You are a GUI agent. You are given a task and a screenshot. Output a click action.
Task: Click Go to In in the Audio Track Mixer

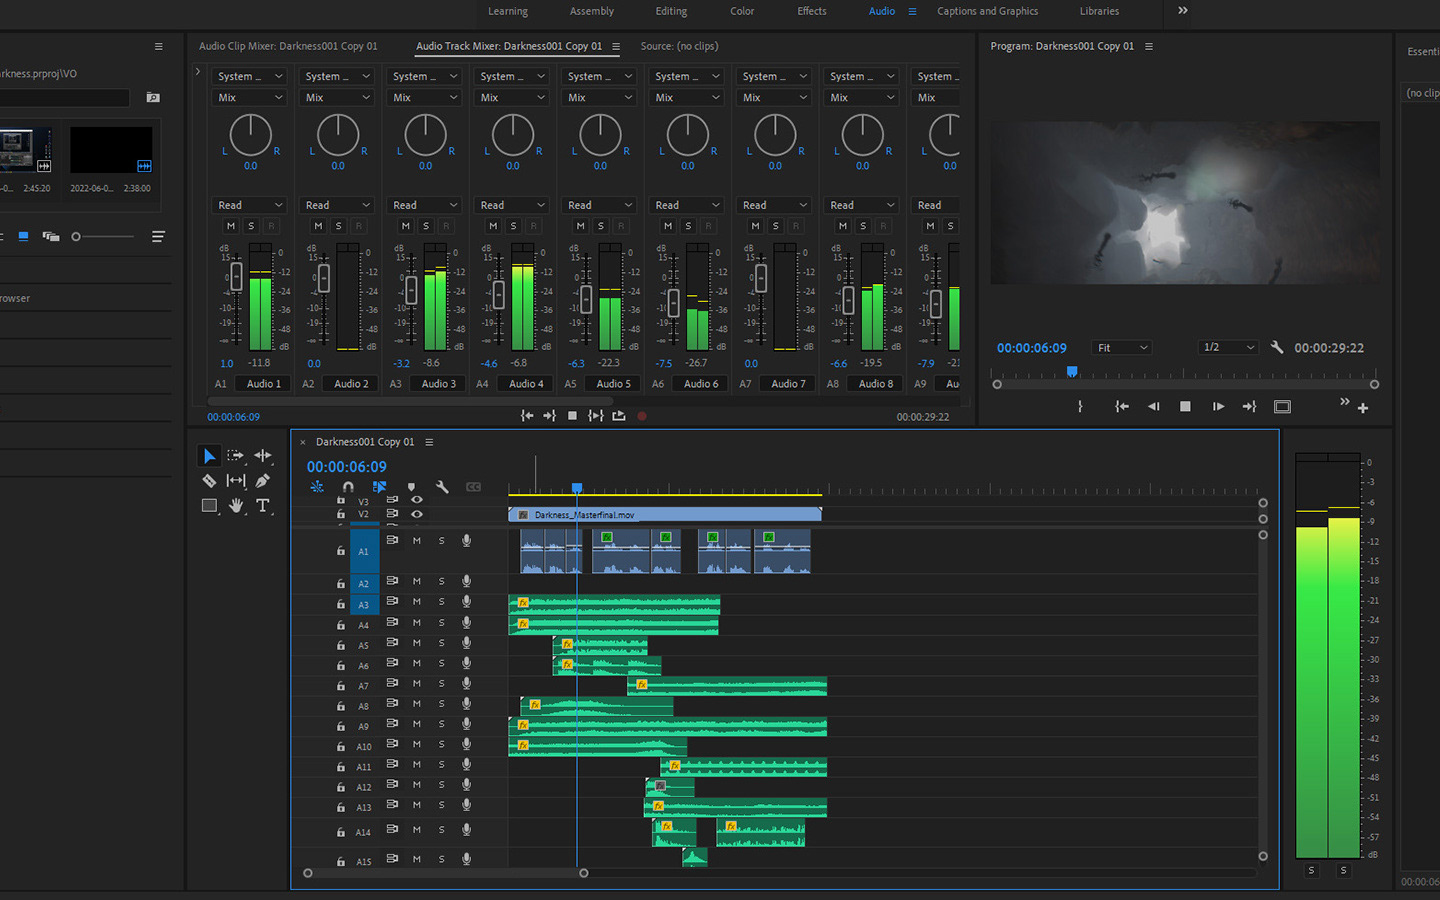[527, 416]
